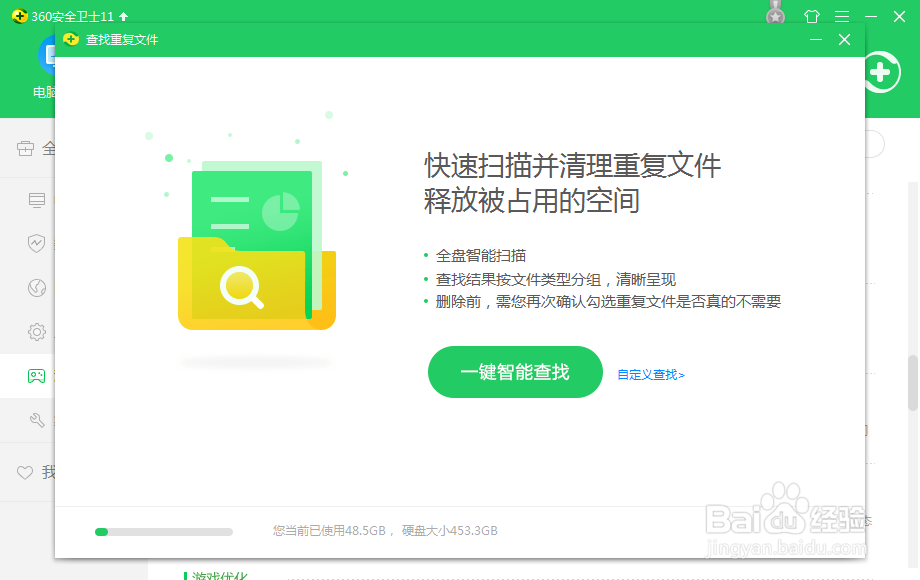This screenshot has width=920, height=580.
Task: Open the hamburger main menu
Action: (841, 15)
